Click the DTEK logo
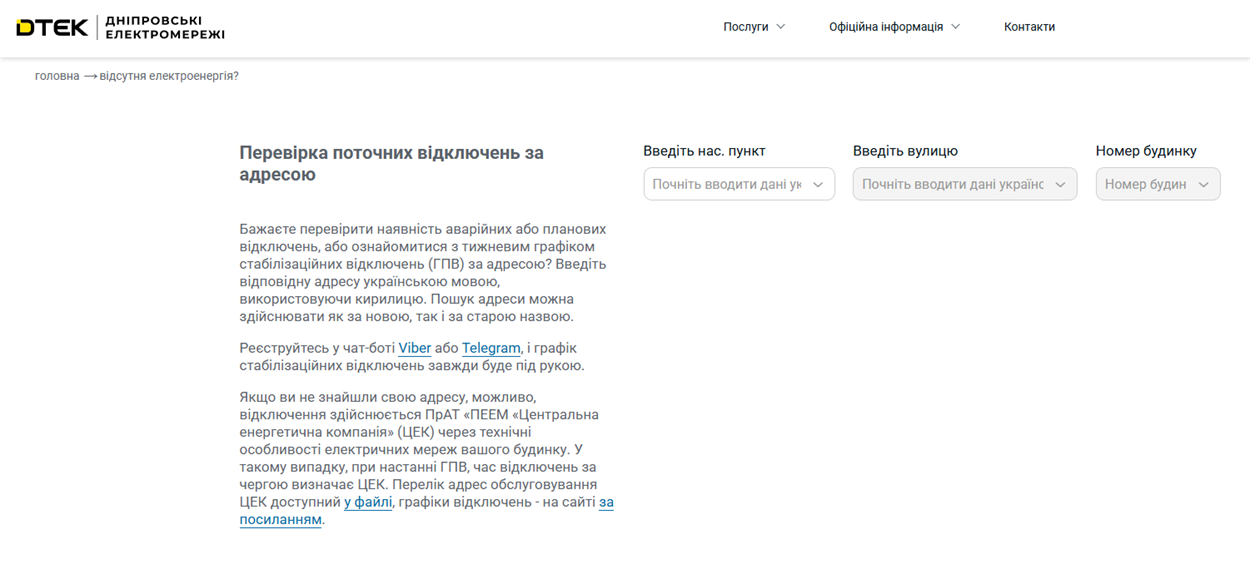Image resolution: width=1250 pixels, height=569 pixels. [x=52, y=27]
